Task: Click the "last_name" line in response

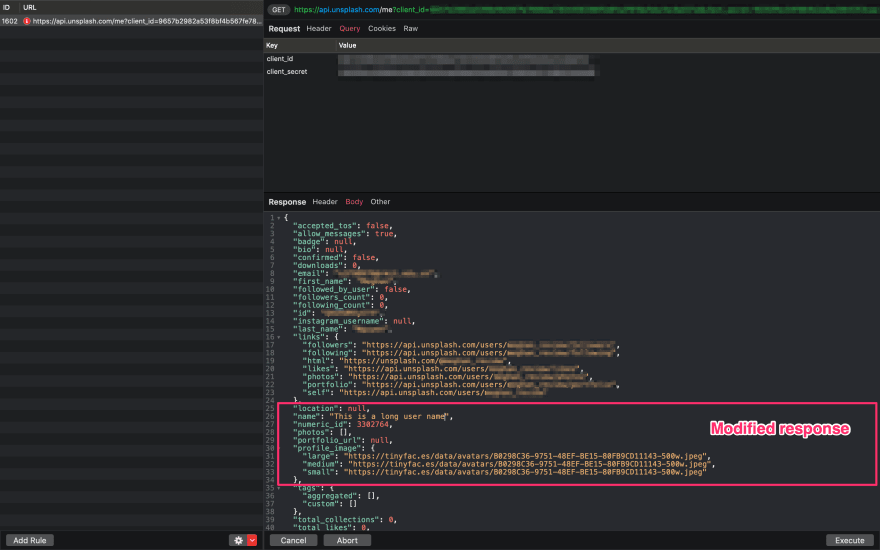Action: [341, 329]
